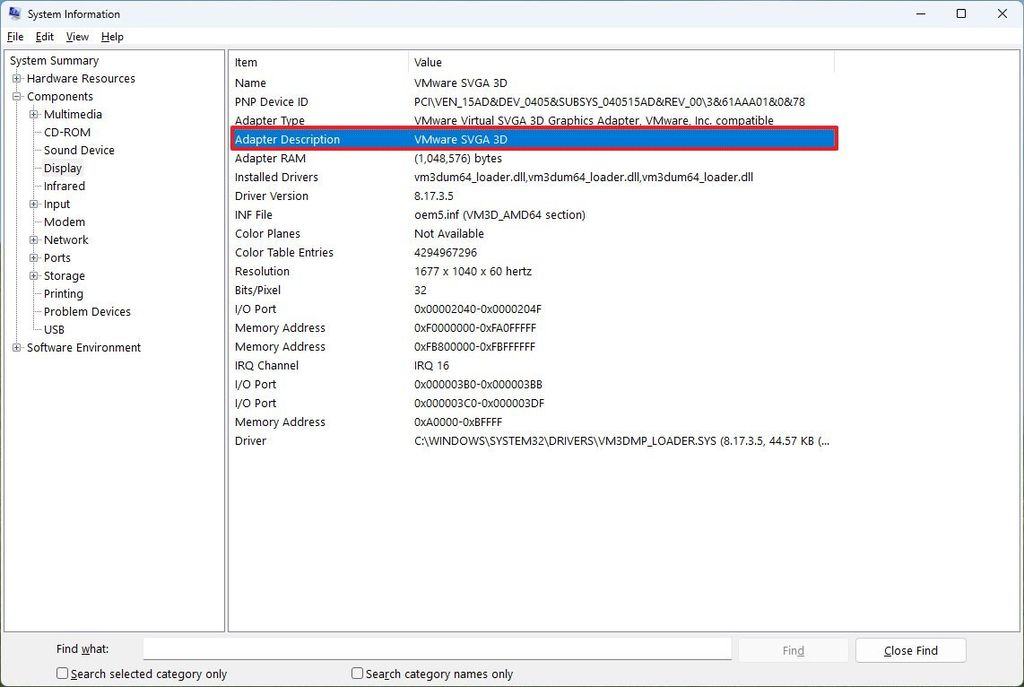Viewport: 1024px width, 687px height.
Task: Maximize the System Information window
Action: [x=961, y=14]
